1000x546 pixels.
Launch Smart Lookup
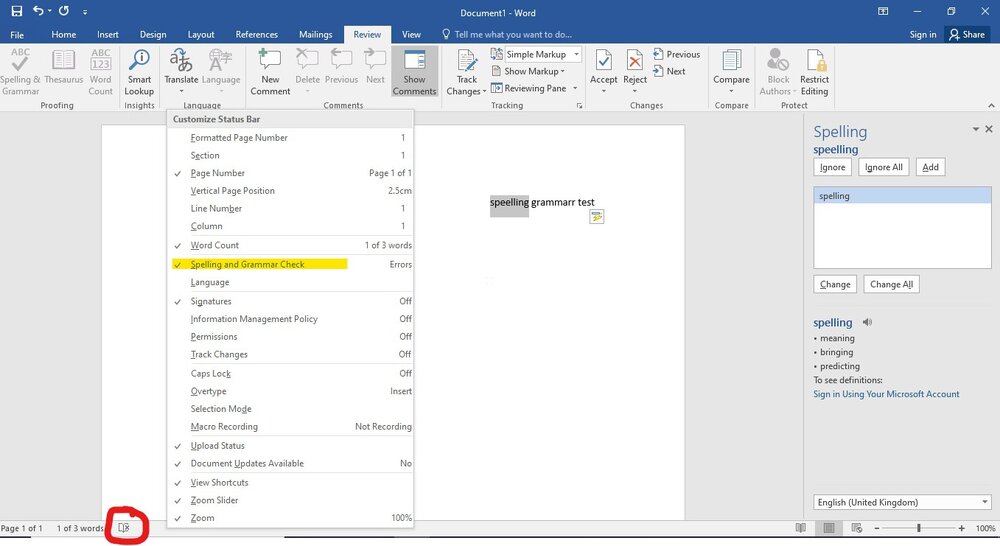pos(139,73)
